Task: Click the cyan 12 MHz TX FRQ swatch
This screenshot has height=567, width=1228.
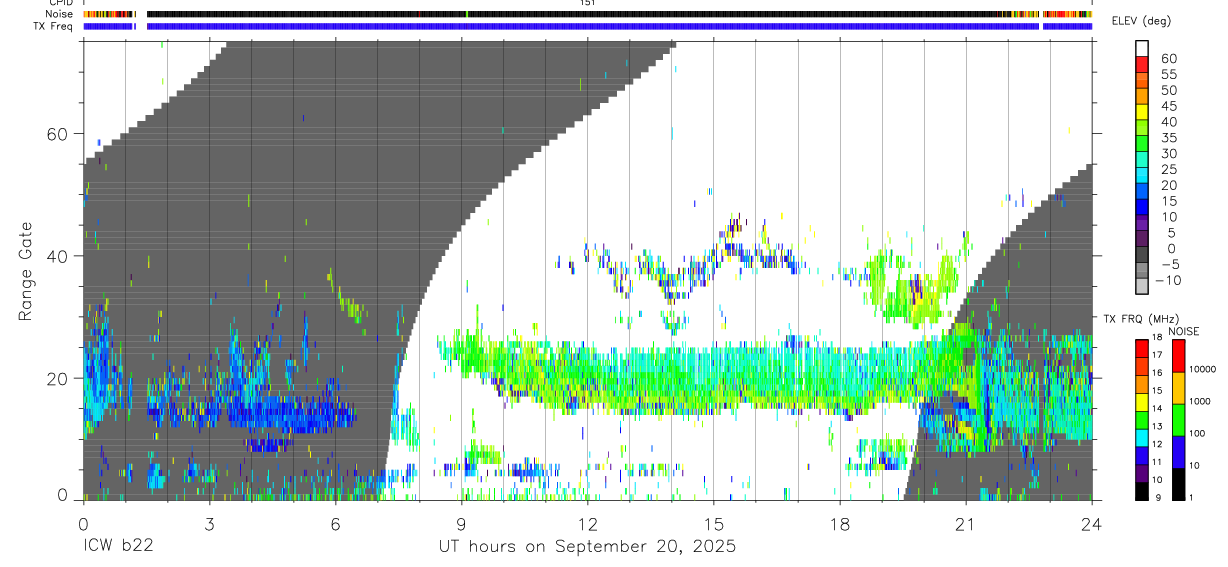Action: 1142,438
